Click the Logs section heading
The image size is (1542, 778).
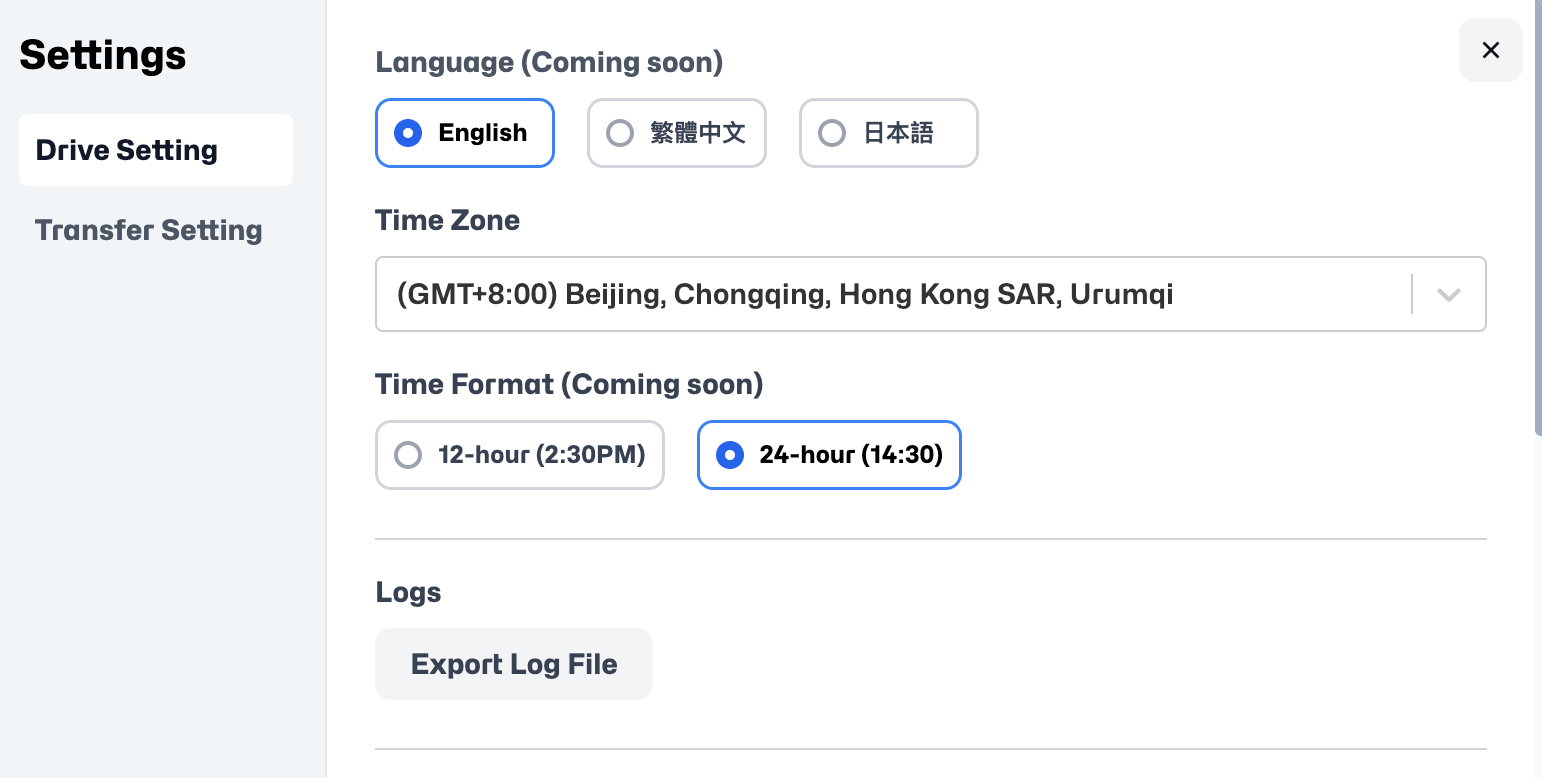(x=408, y=592)
